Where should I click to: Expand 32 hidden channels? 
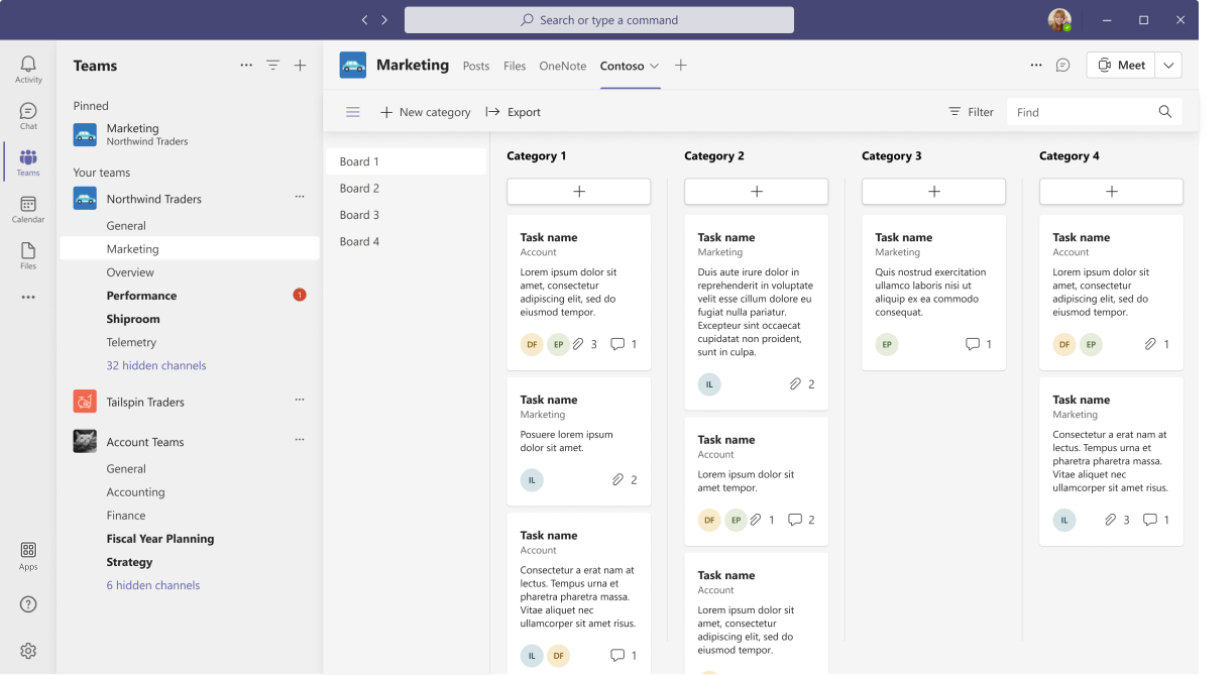[156, 366]
